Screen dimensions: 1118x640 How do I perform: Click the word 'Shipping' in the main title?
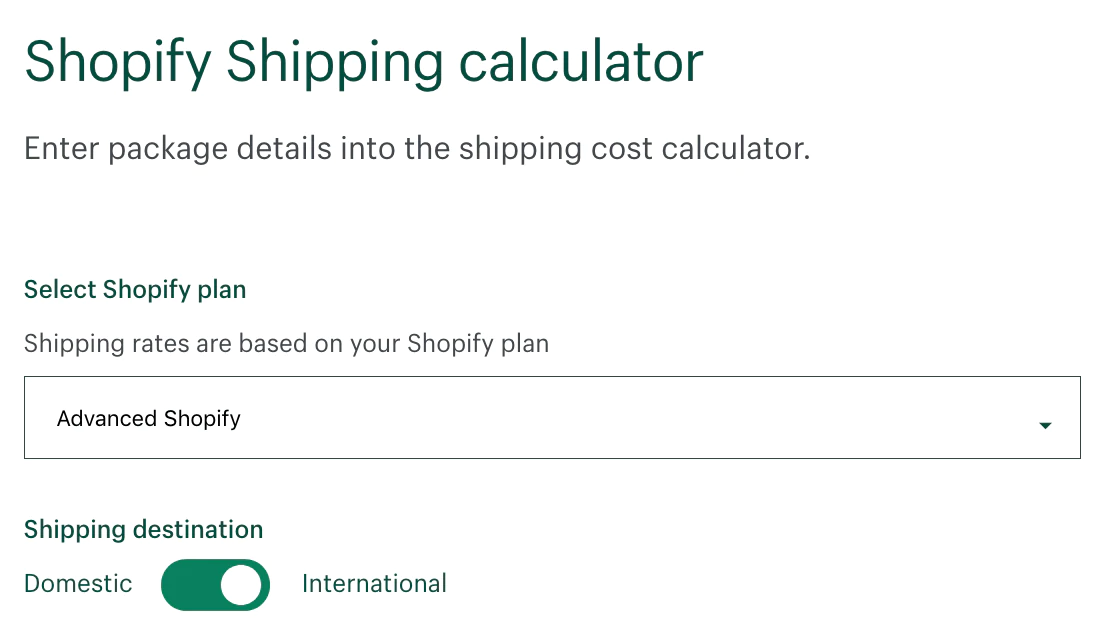tap(335, 62)
